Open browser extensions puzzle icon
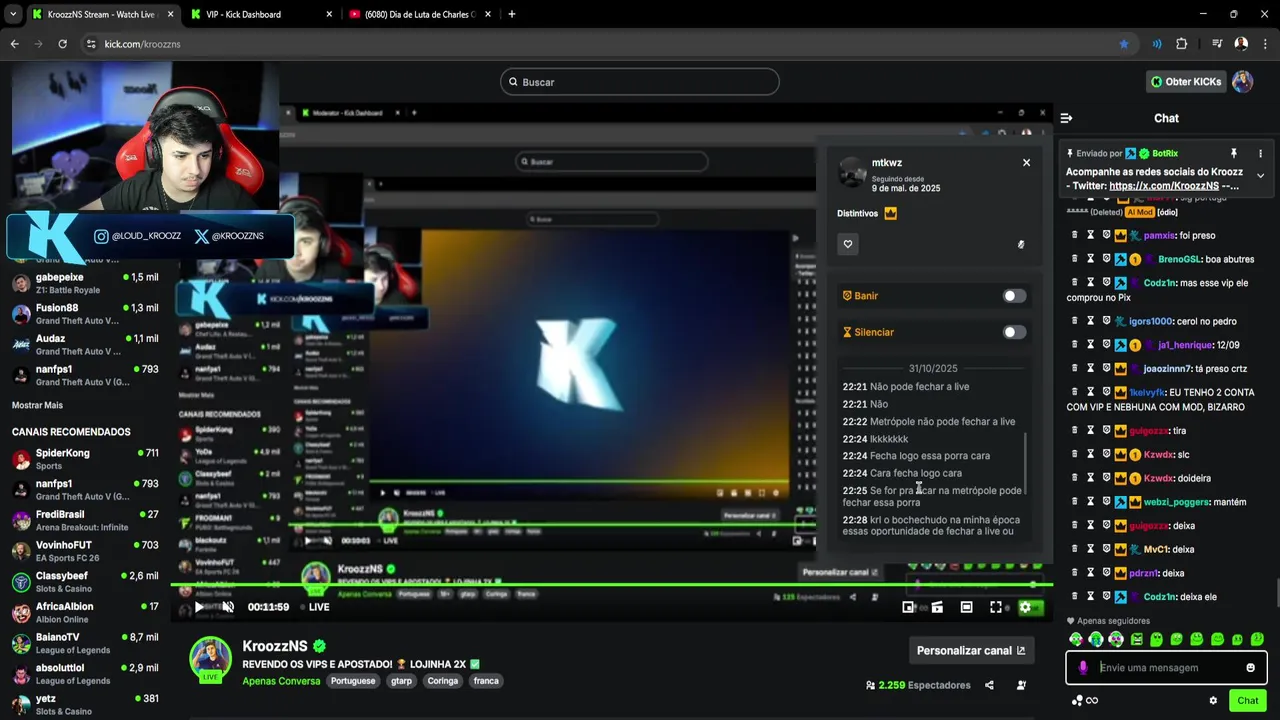1280x720 pixels. click(1181, 44)
